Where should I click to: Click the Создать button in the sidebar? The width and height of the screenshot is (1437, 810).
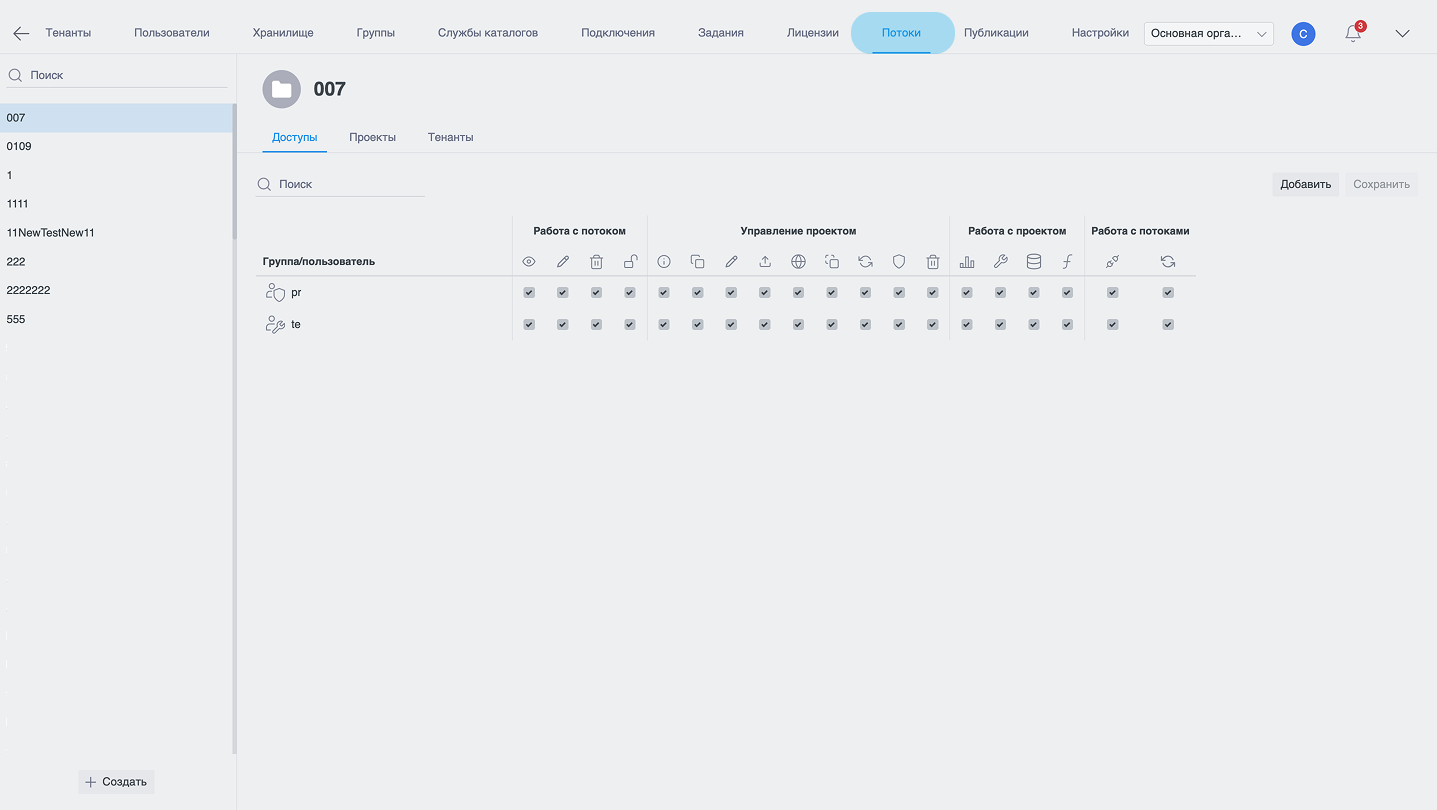coord(116,782)
